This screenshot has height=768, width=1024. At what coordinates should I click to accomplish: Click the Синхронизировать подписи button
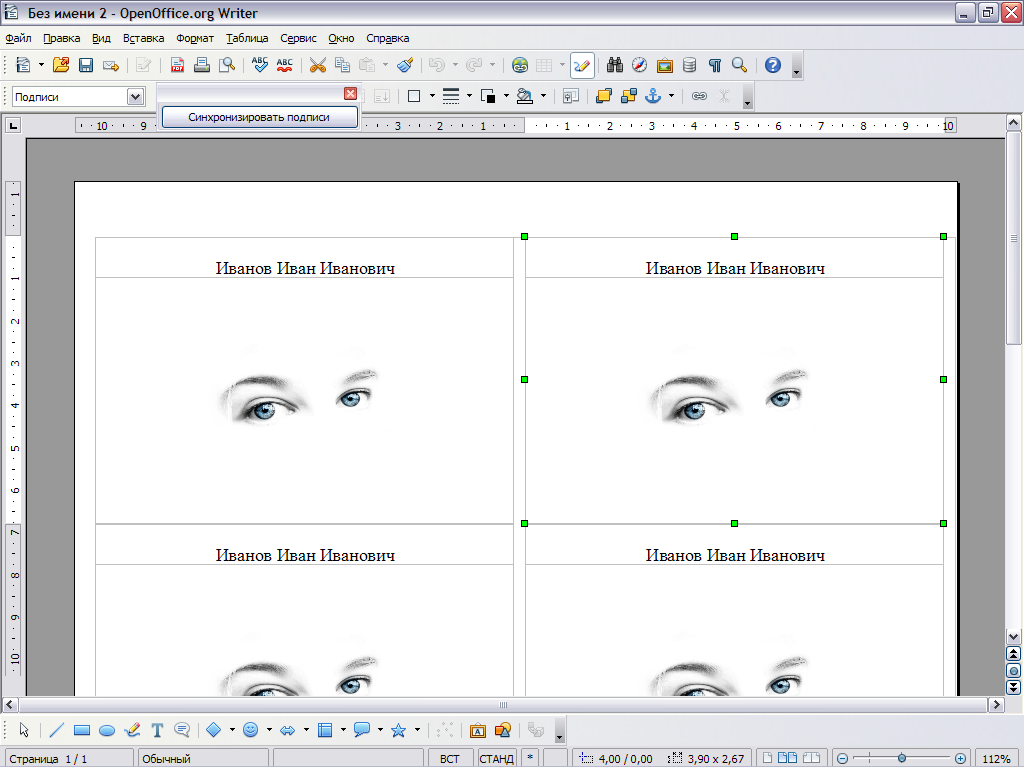pyautogui.click(x=259, y=118)
